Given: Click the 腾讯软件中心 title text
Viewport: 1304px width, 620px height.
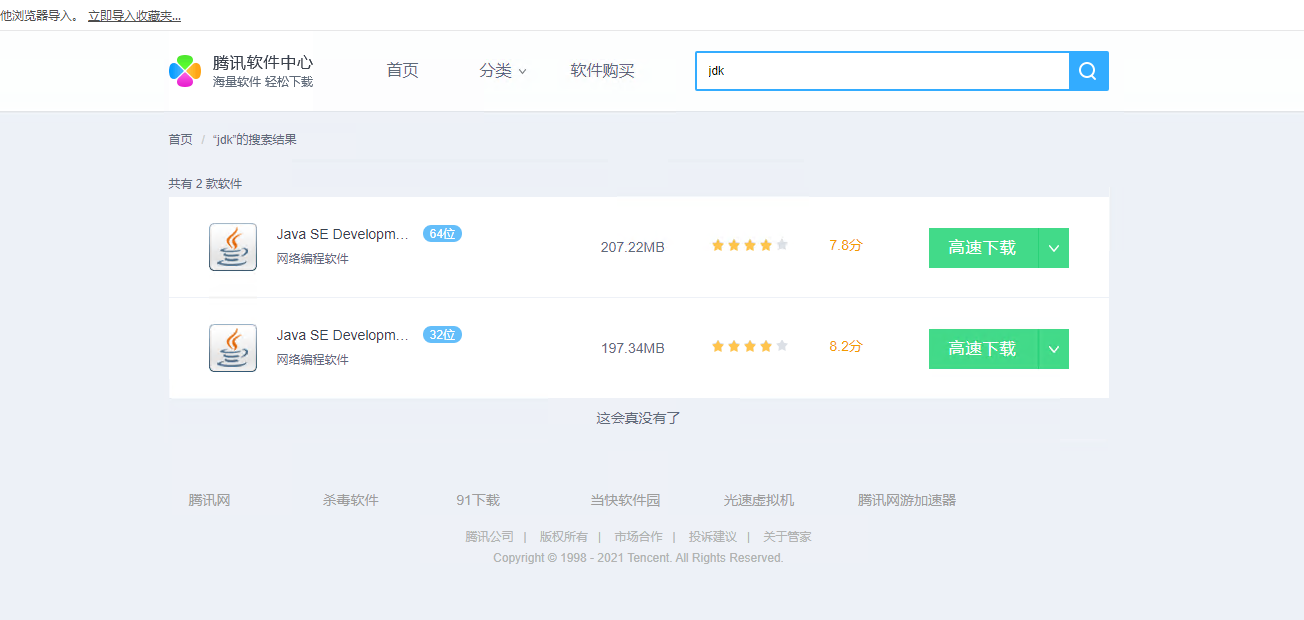Looking at the screenshot, I should click(x=263, y=62).
